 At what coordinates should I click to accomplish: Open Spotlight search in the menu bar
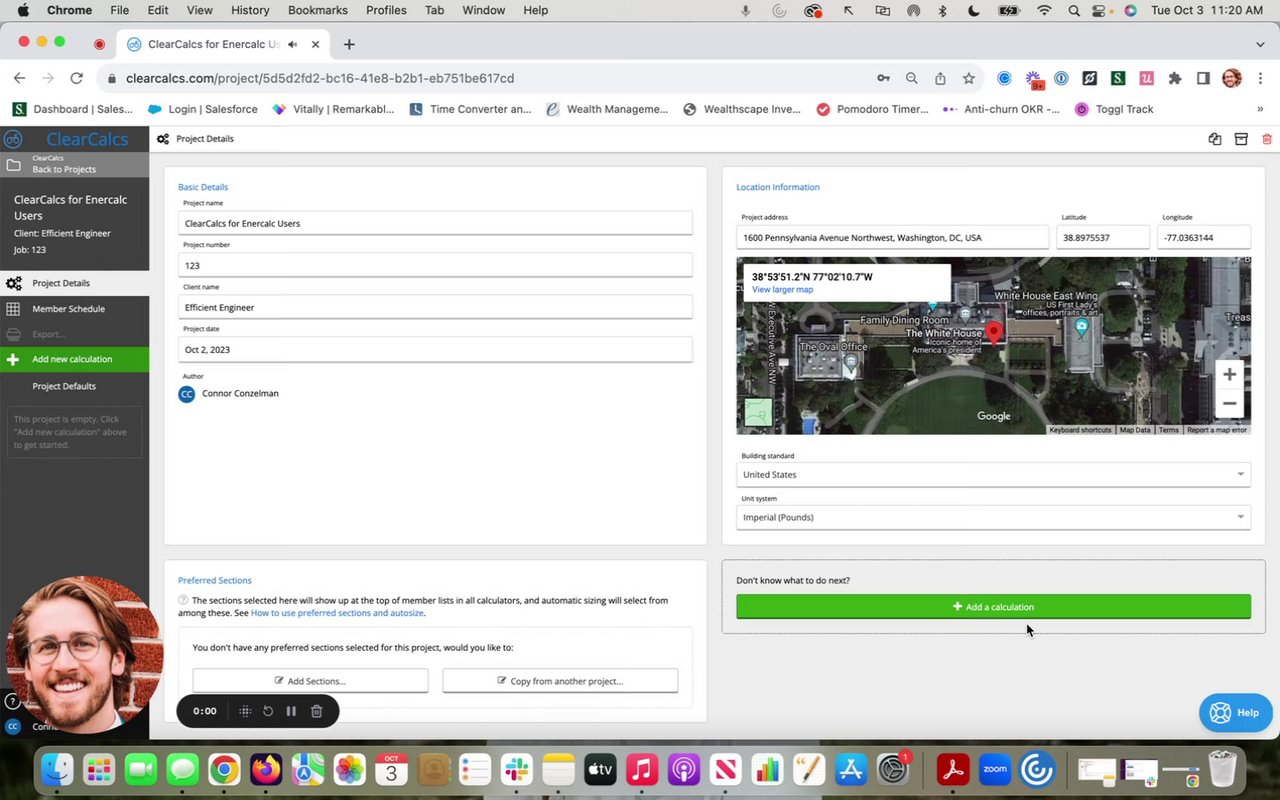[1074, 10]
